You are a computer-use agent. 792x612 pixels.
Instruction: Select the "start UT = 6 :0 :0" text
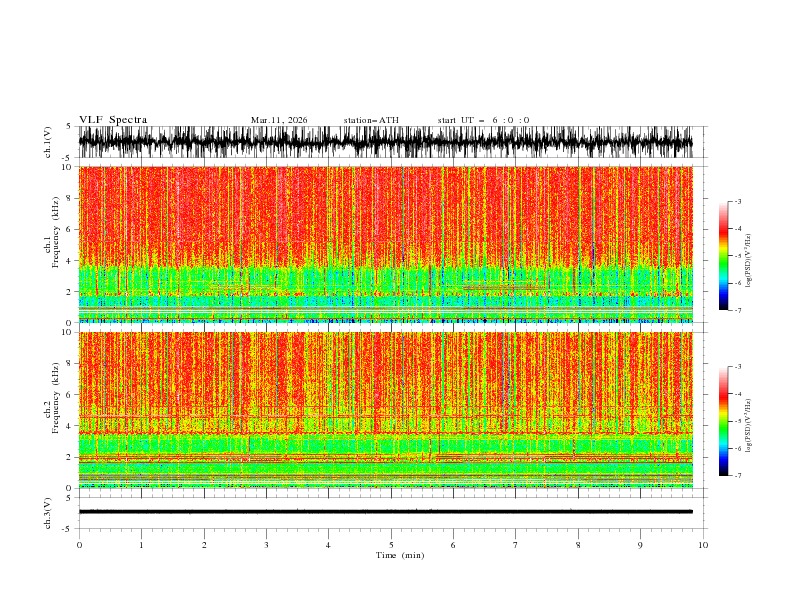483,120
